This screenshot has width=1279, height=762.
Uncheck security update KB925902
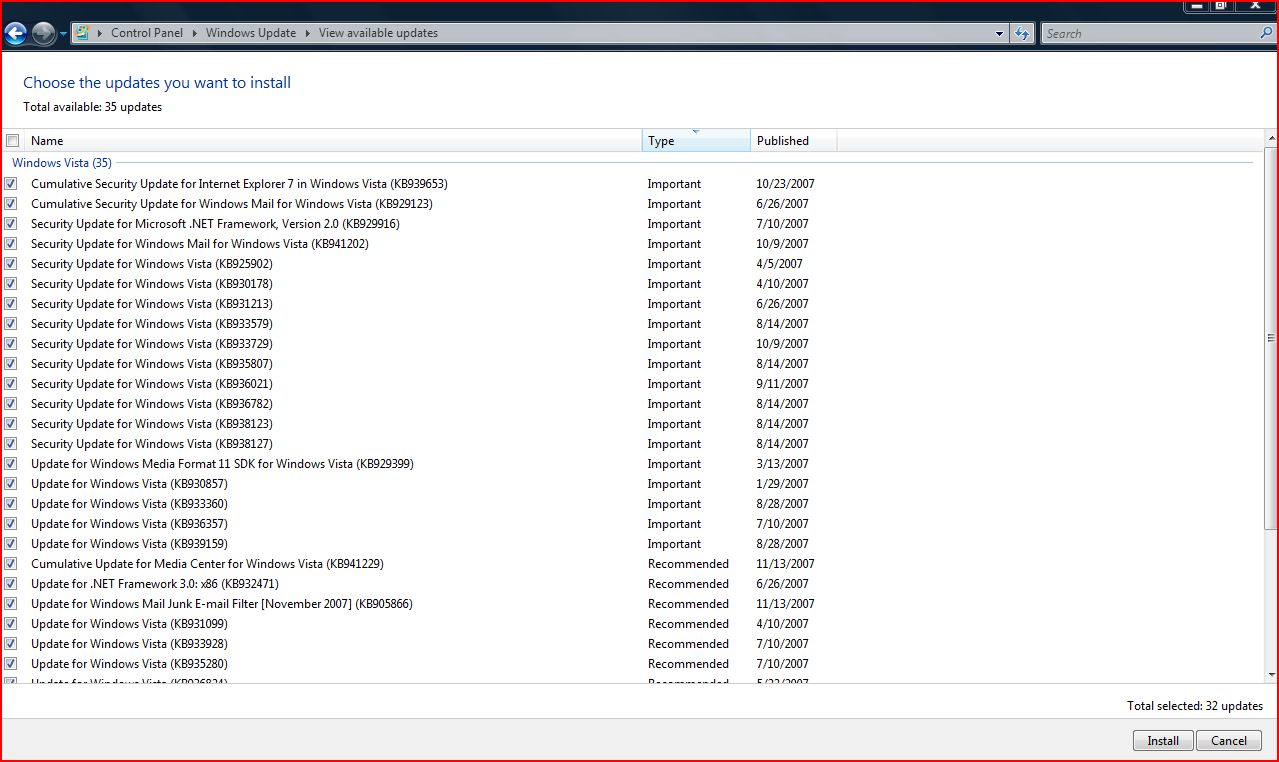click(x=11, y=264)
